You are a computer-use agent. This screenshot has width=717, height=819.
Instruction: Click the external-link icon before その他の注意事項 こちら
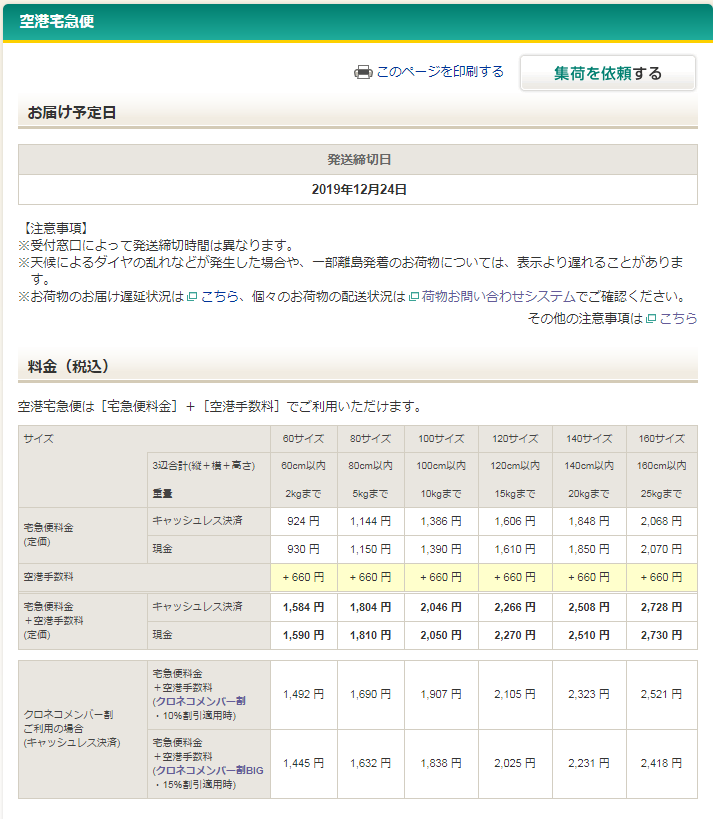(x=651, y=318)
